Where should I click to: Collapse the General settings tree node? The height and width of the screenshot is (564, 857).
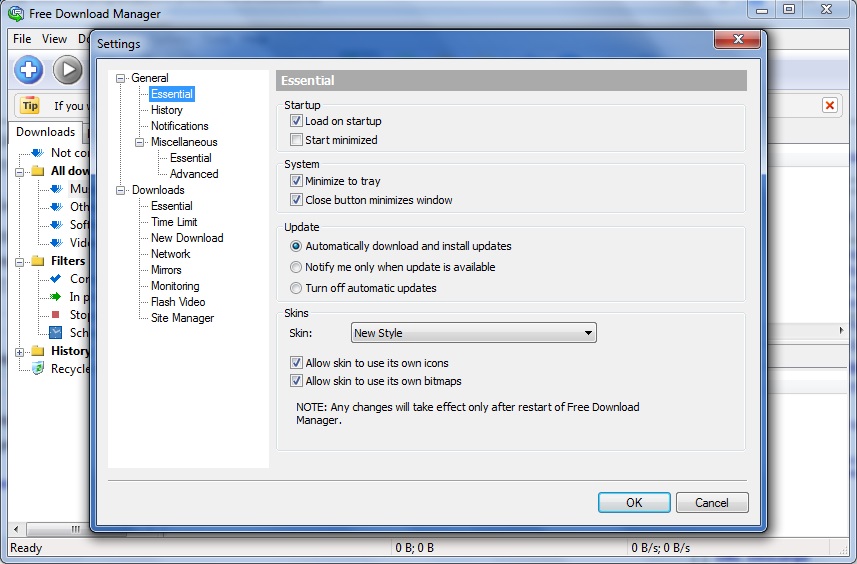coord(121,78)
